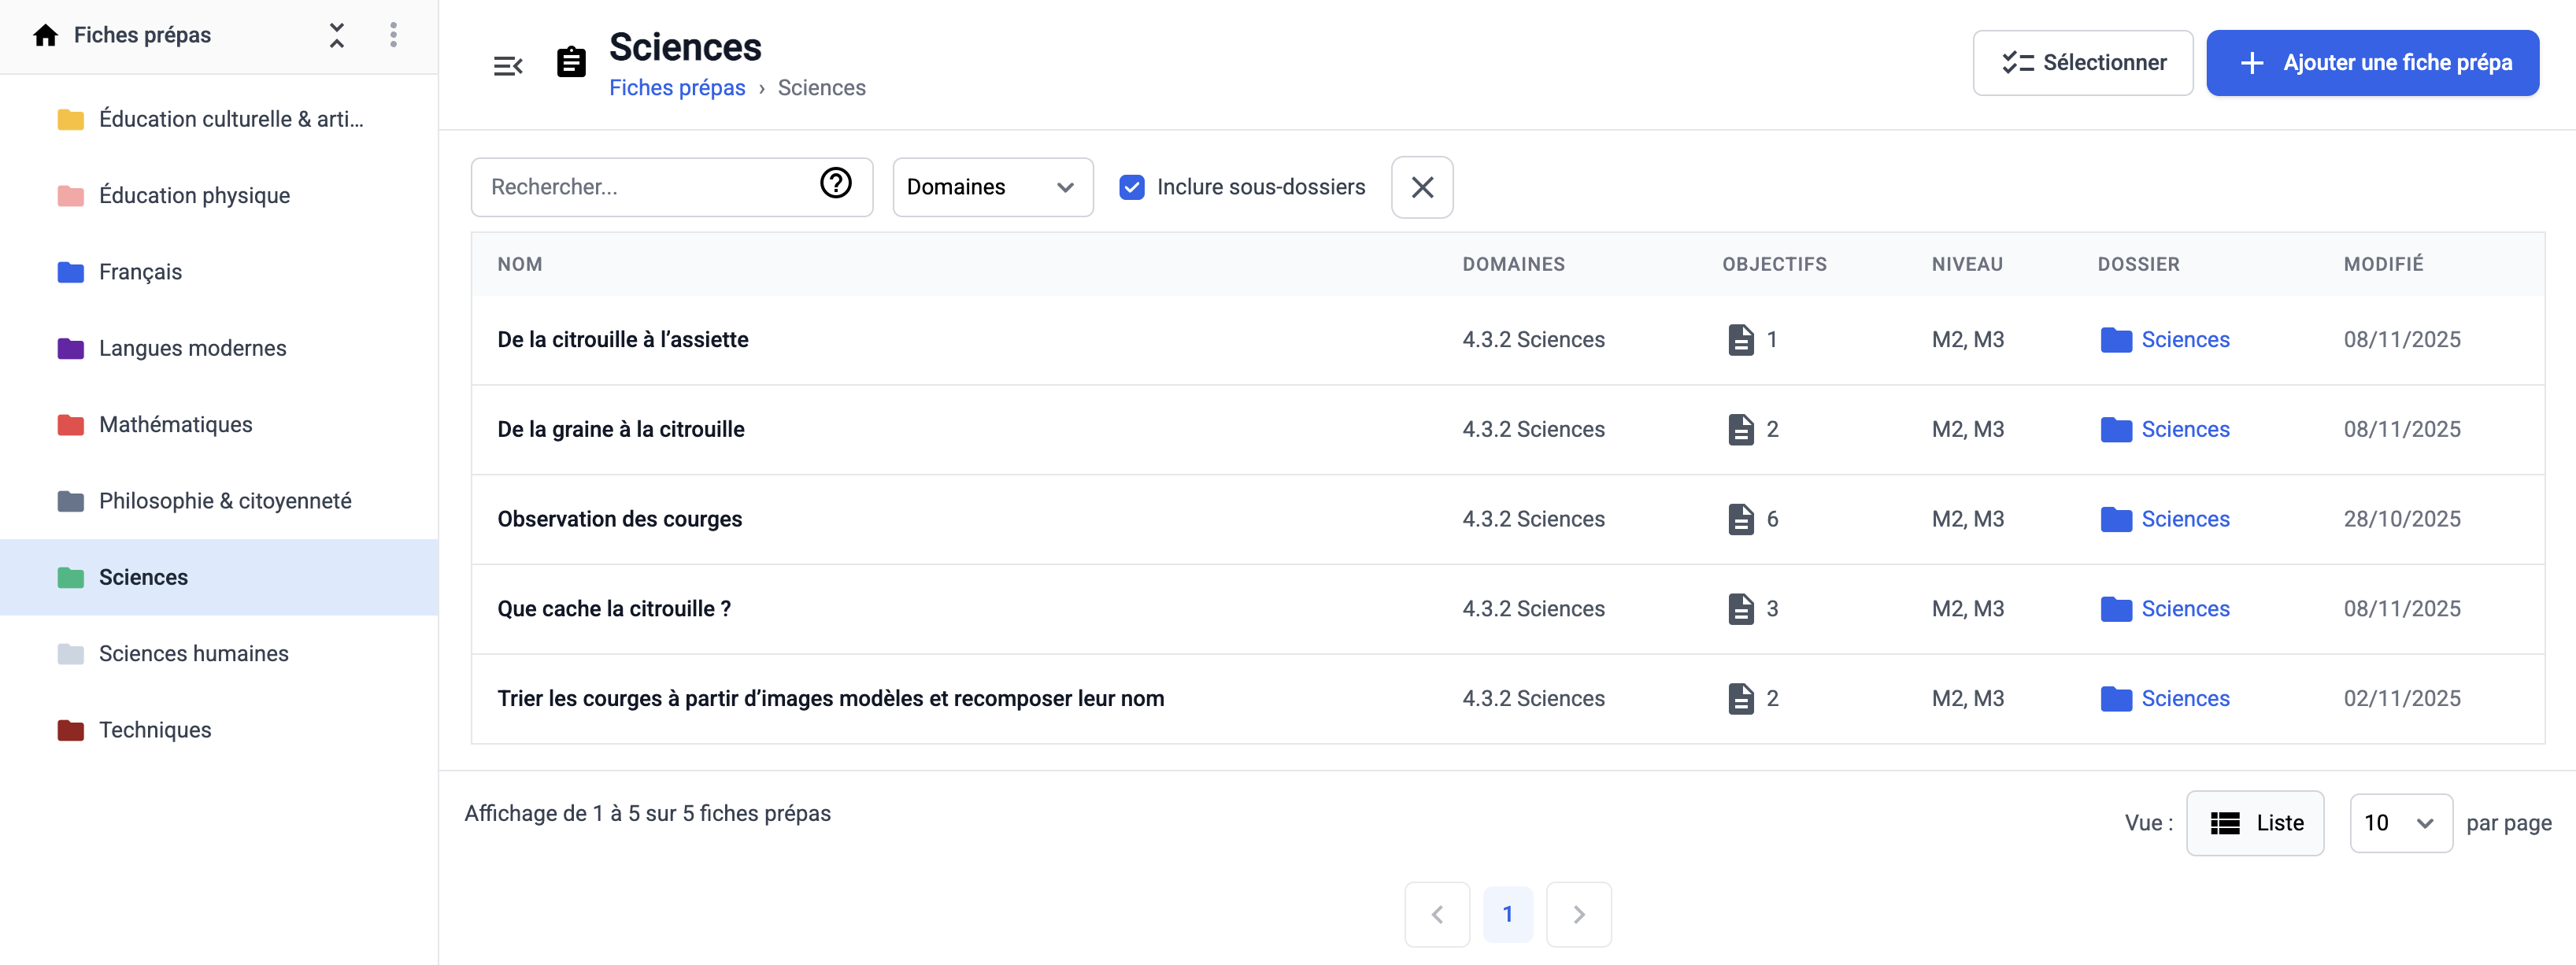The height and width of the screenshot is (965, 2576).
Task: Open the Techniques folder in sidebar
Action: pos(155,730)
